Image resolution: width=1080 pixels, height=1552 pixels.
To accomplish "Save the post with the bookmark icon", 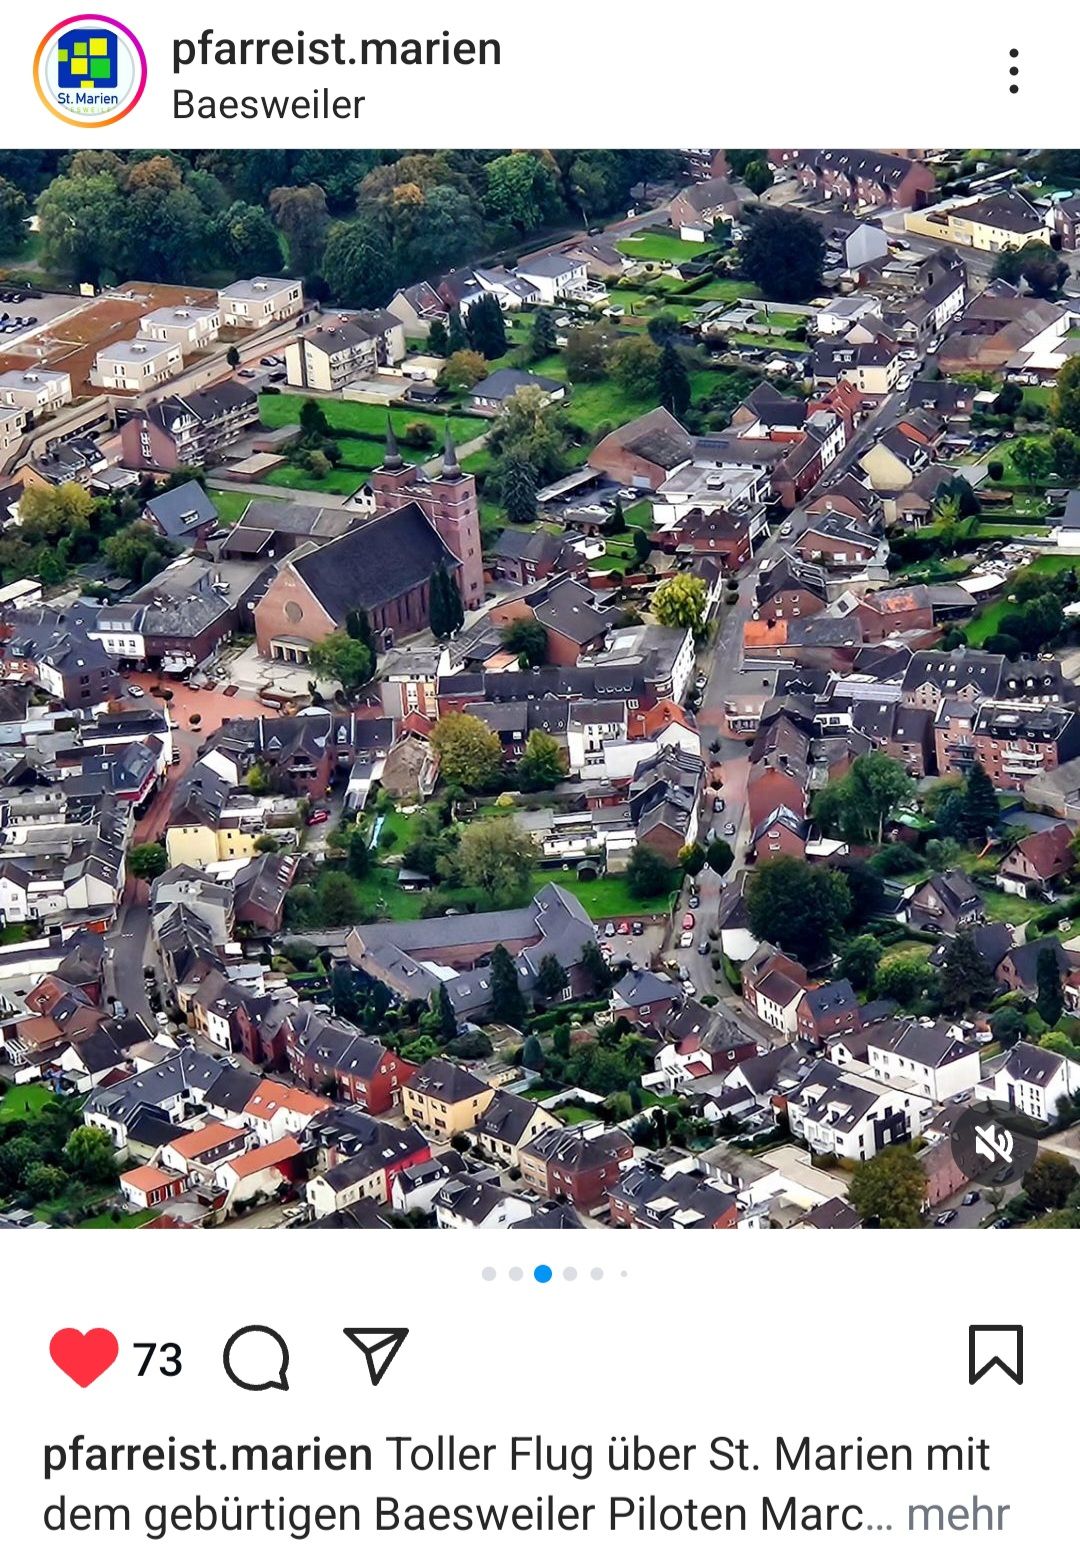I will 995,1355.
